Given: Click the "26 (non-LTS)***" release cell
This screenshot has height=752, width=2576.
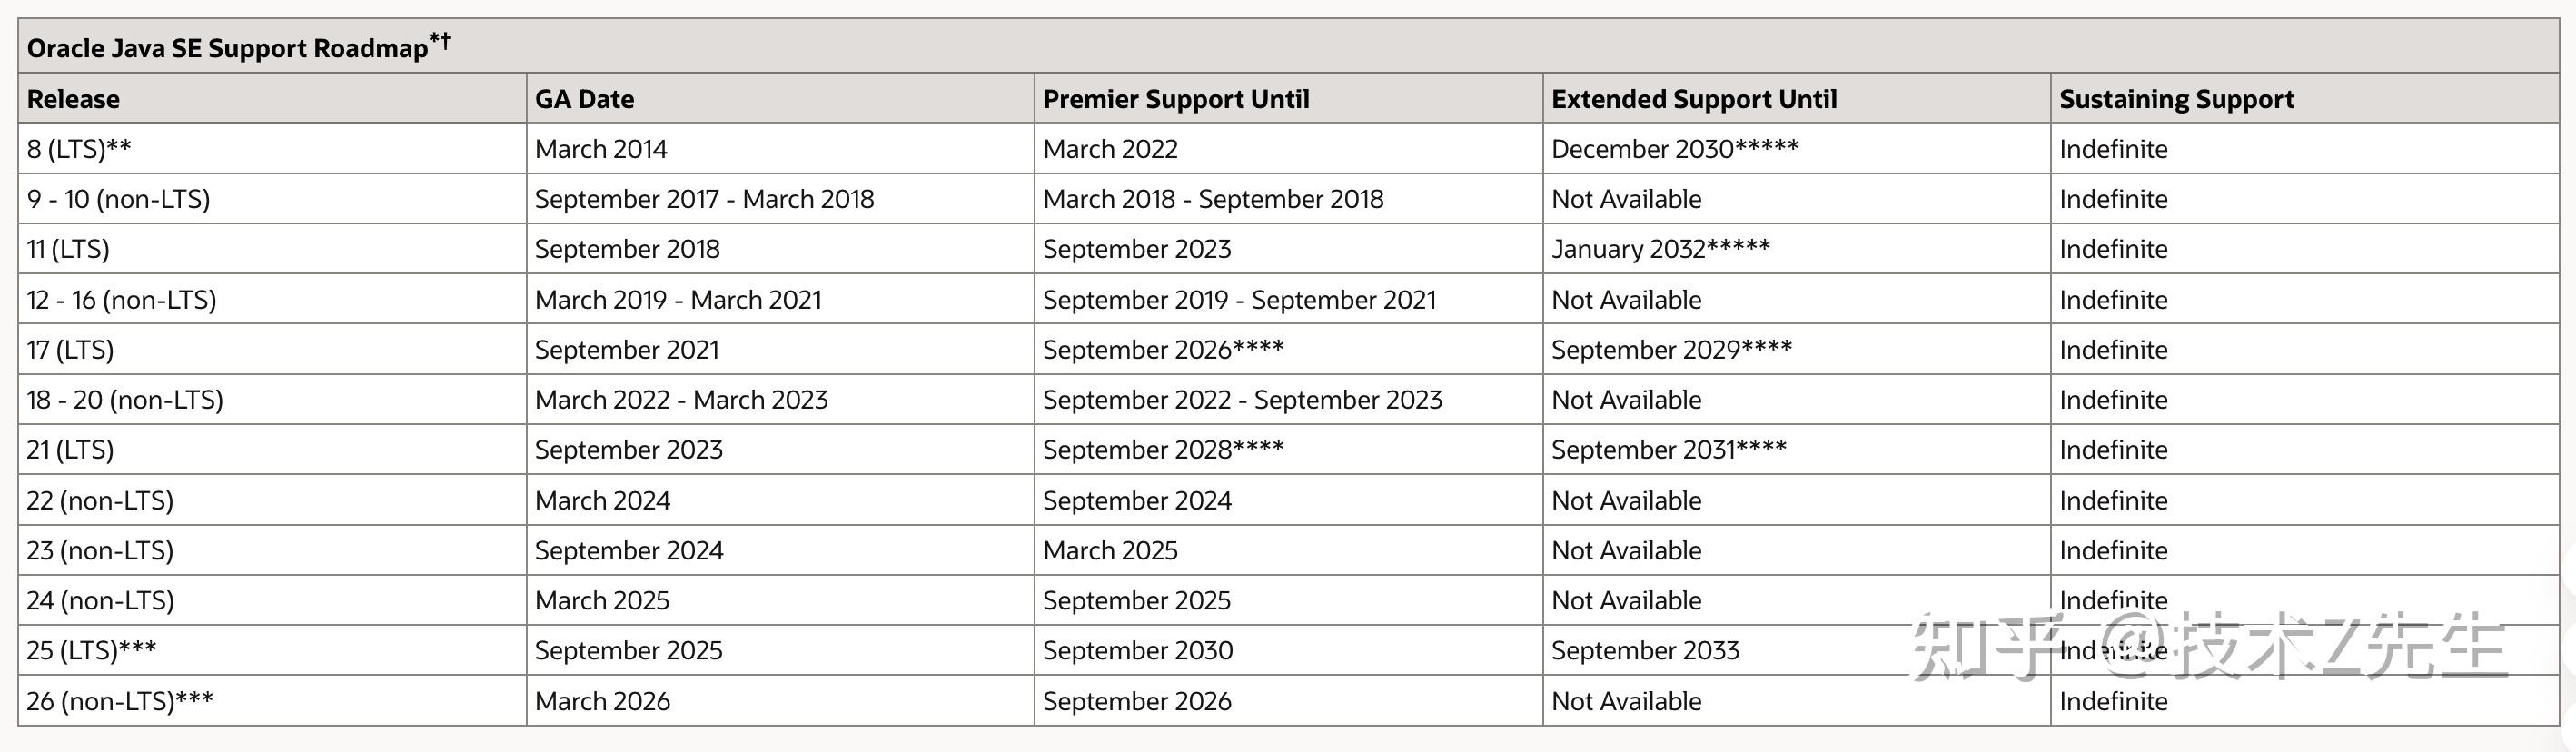Looking at the screenshot, I should click(119, 701).
